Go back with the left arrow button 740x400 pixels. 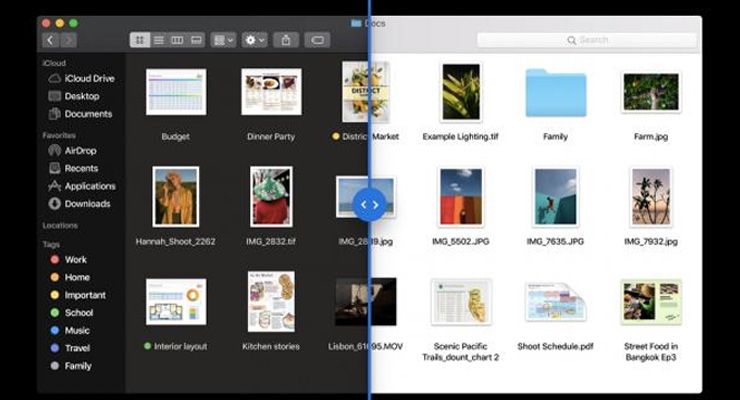click(x=50, y=40)
